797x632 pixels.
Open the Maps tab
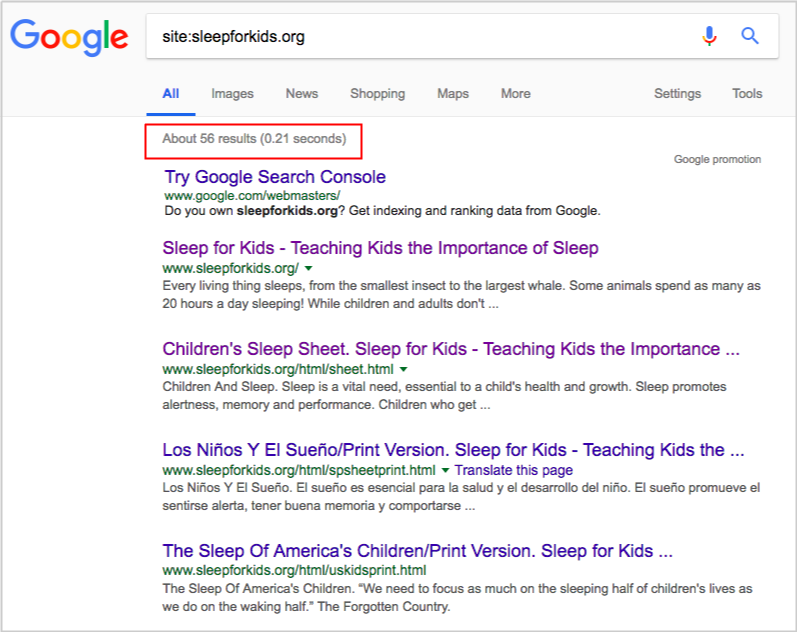(453, 94)
